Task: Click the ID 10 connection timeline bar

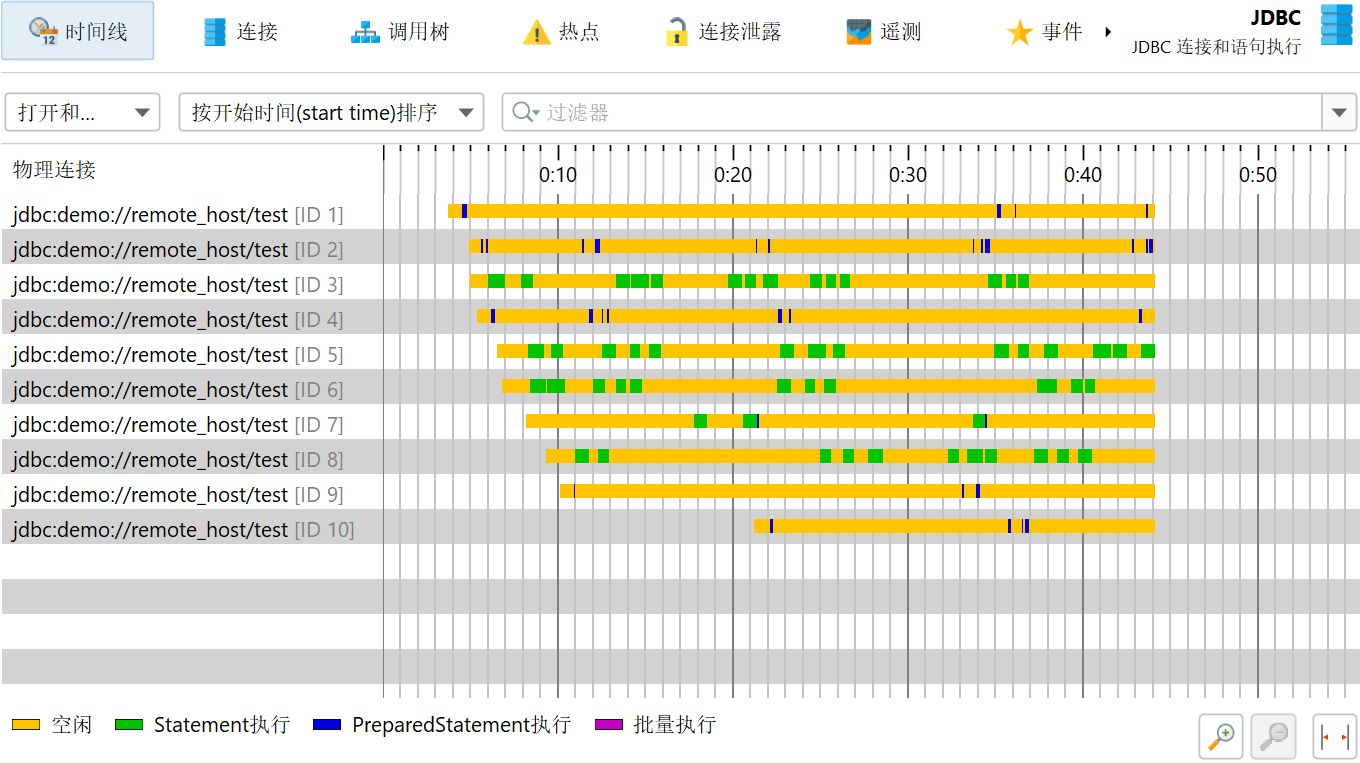Action: [x=954, y=526]
